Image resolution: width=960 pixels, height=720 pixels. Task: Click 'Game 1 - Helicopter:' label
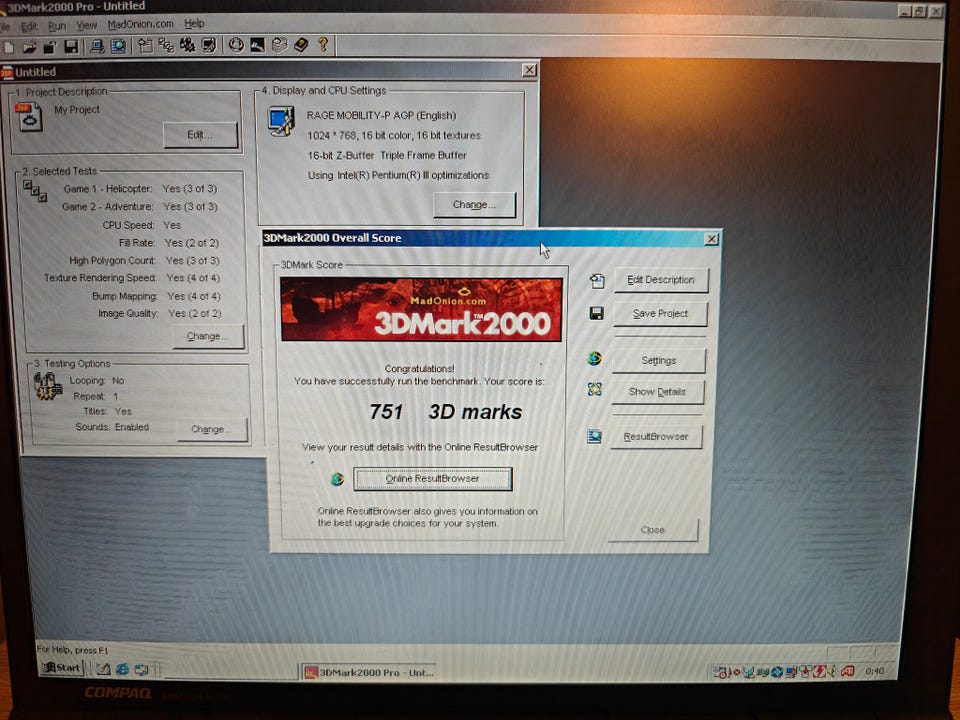point(108,189)
